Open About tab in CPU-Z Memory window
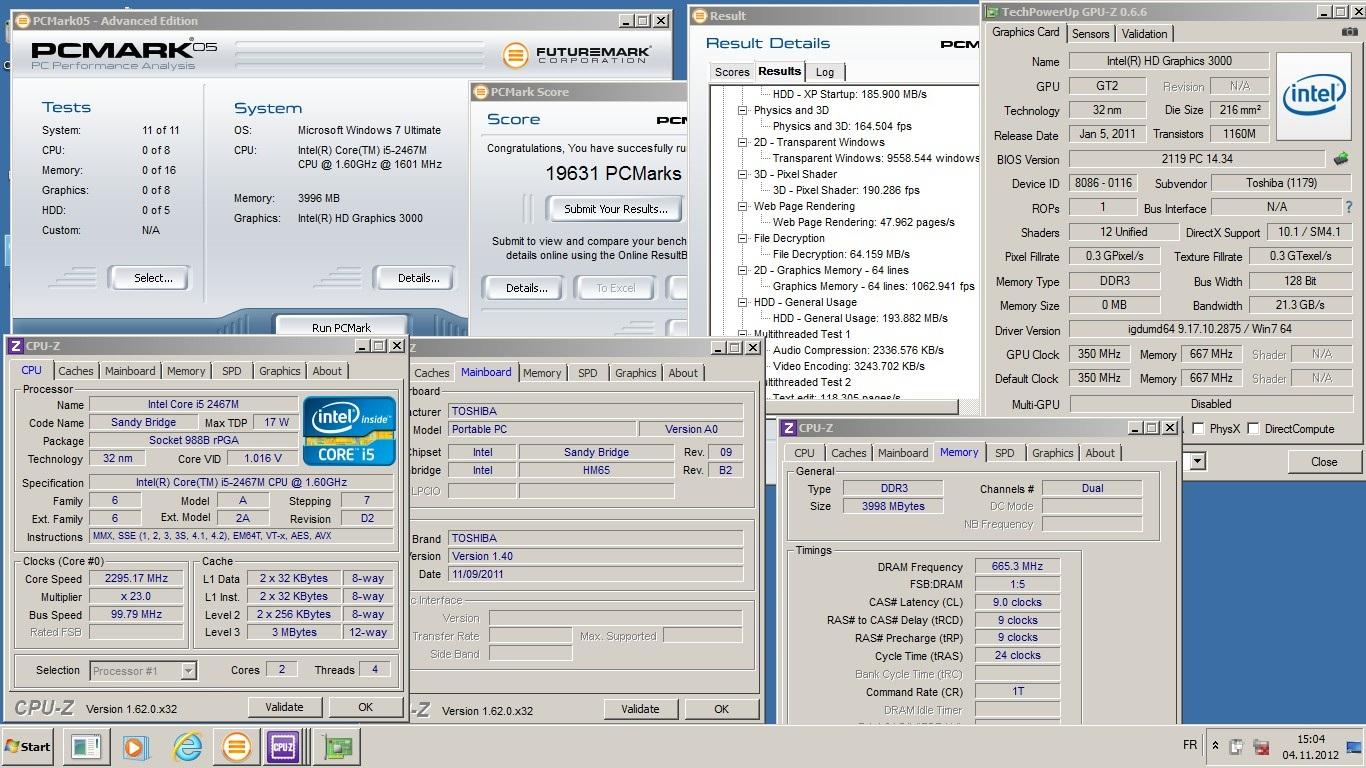Image resolution: width=1366 pixels, height=768 pixels. pos(1100,453)
